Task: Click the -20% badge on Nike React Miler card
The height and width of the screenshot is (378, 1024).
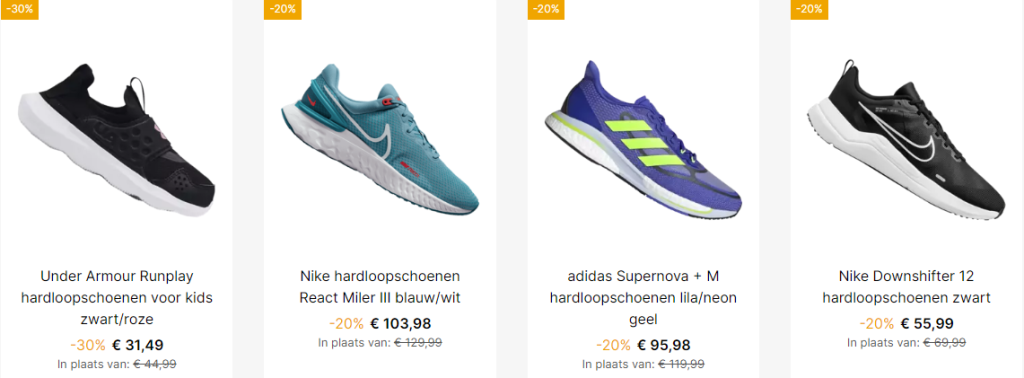Action: [283, 9]
